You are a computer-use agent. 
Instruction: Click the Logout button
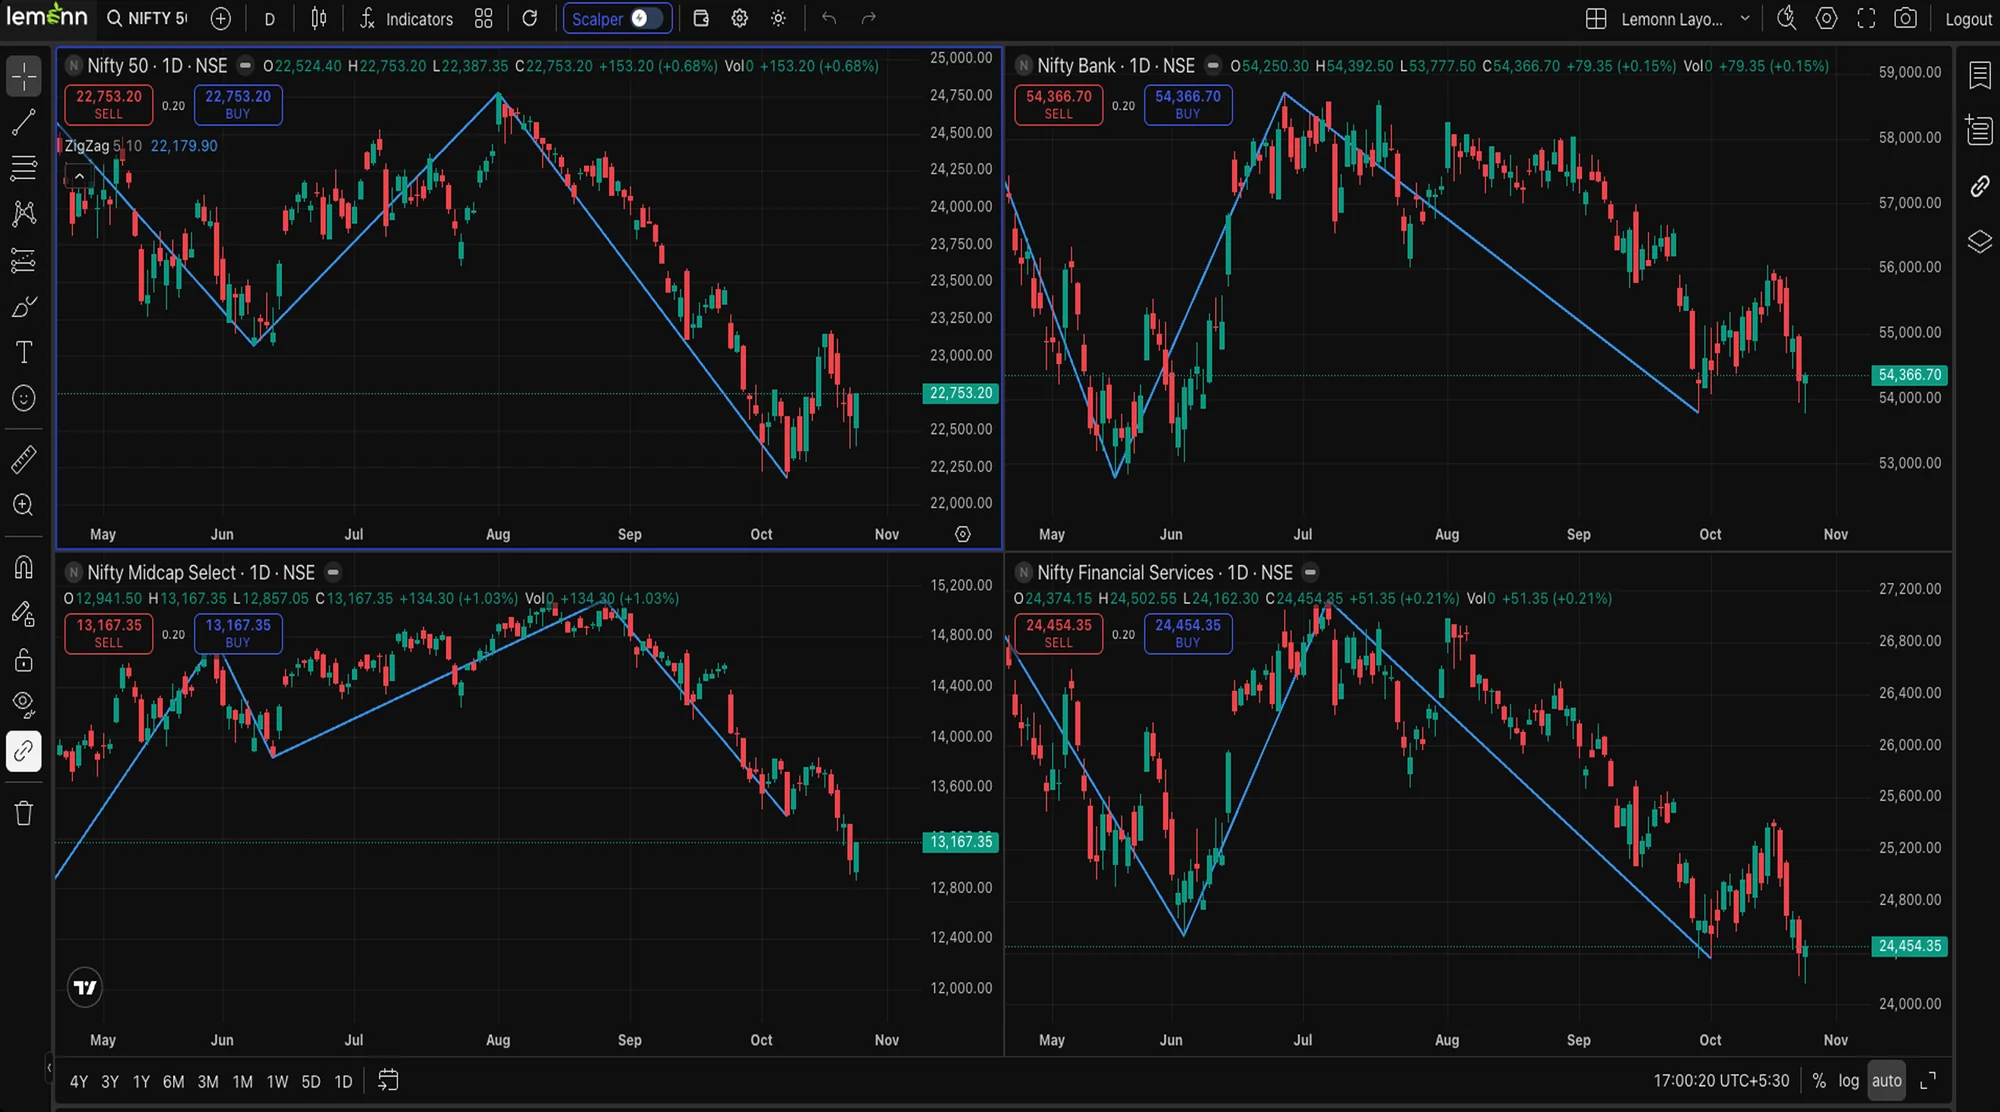point(1968,19)
